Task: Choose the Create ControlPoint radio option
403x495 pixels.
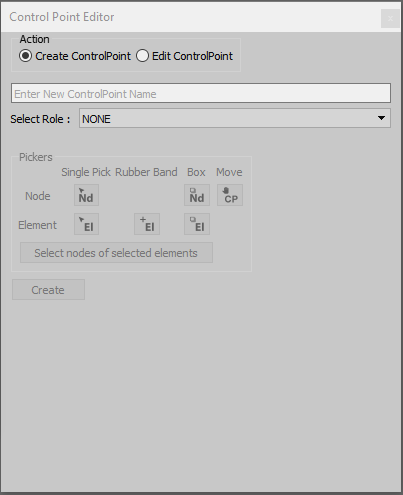Action: (75, 56)
